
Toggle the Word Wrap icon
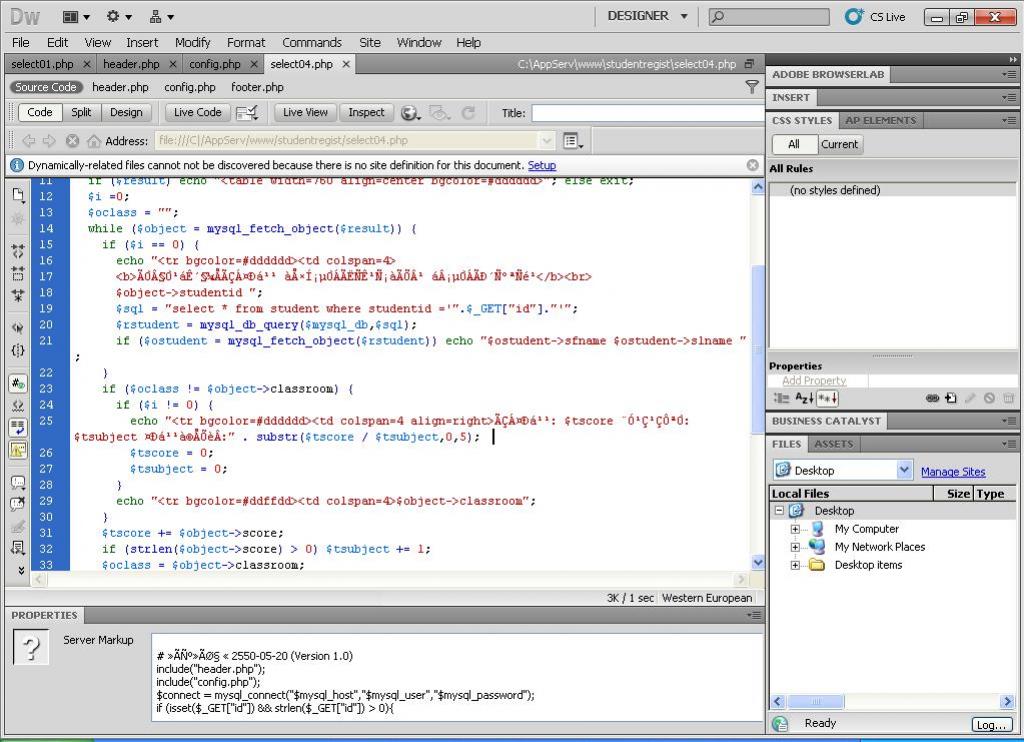pyautogui.click(x=18, y=427)
